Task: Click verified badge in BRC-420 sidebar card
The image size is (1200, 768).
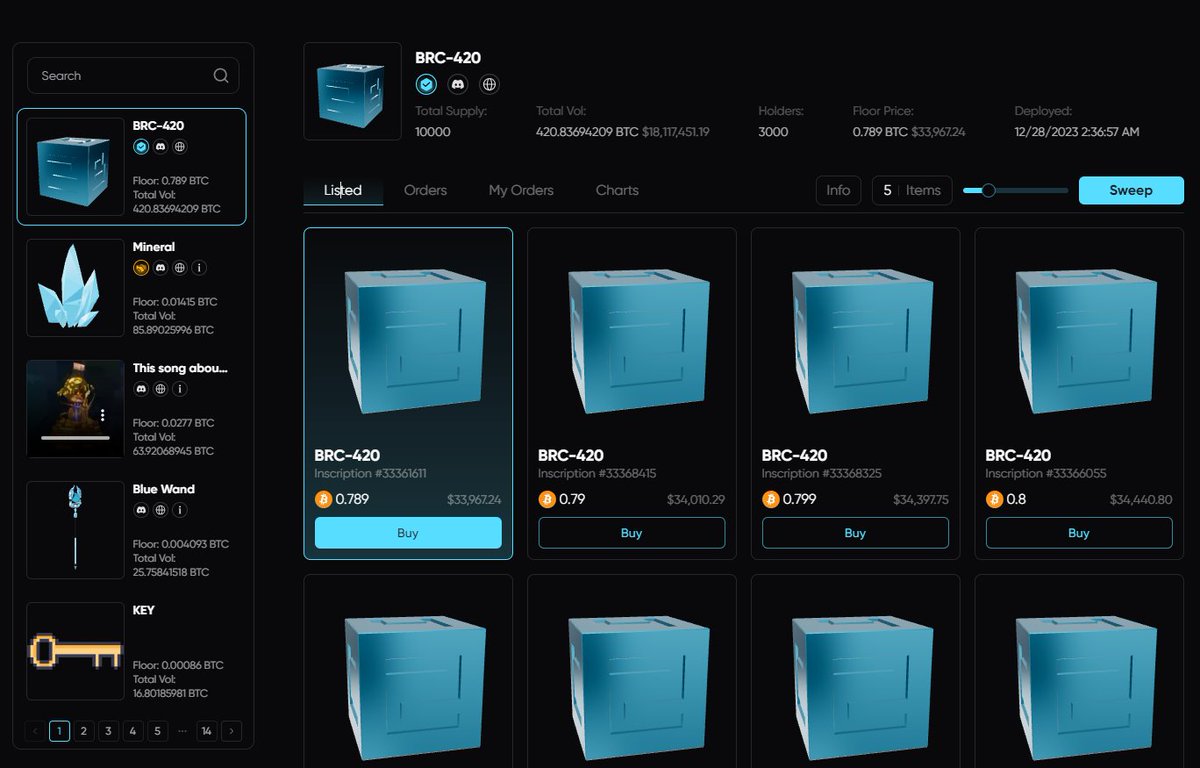Action: tap(141, 146)
